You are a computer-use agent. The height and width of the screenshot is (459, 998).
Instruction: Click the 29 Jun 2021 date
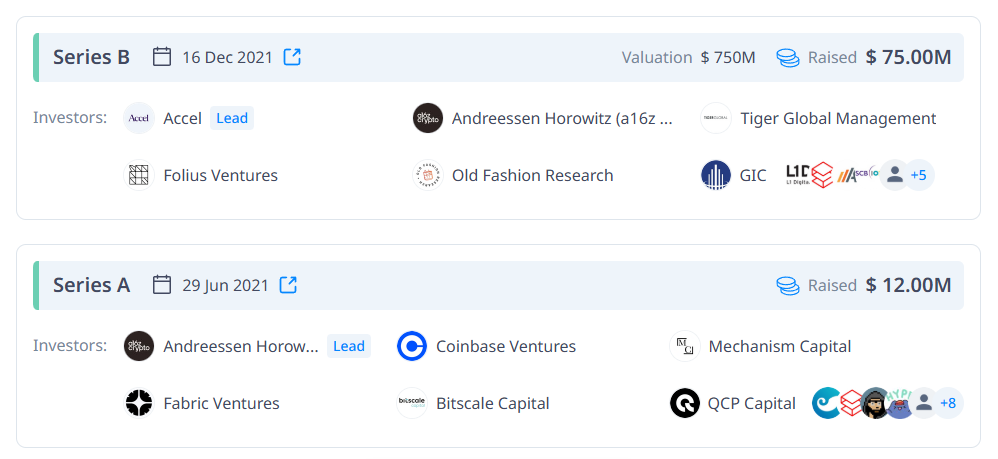coord(226,285)
